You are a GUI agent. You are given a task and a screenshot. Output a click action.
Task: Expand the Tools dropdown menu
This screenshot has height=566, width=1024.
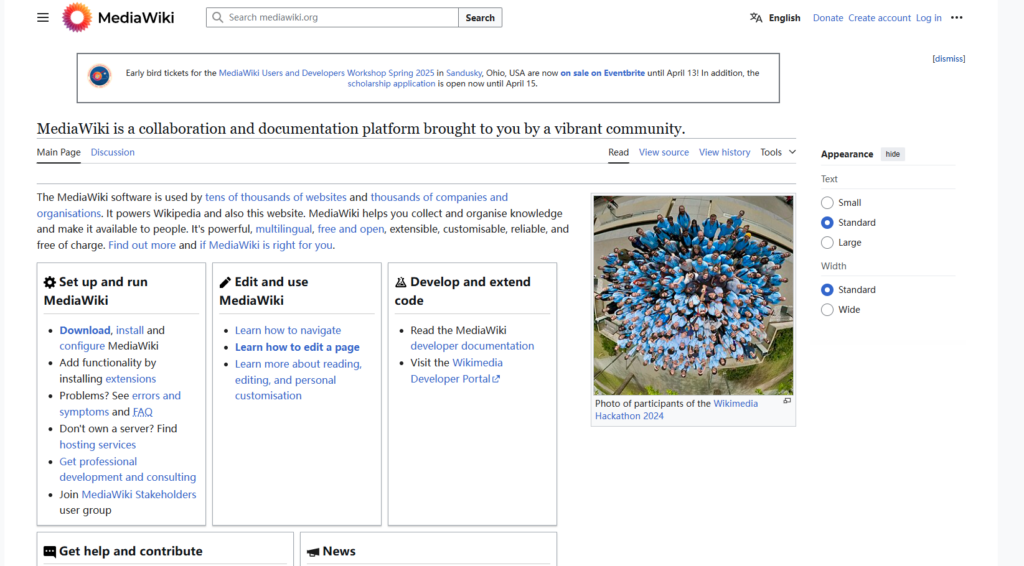pyautogui.click(x=778, y=152)
